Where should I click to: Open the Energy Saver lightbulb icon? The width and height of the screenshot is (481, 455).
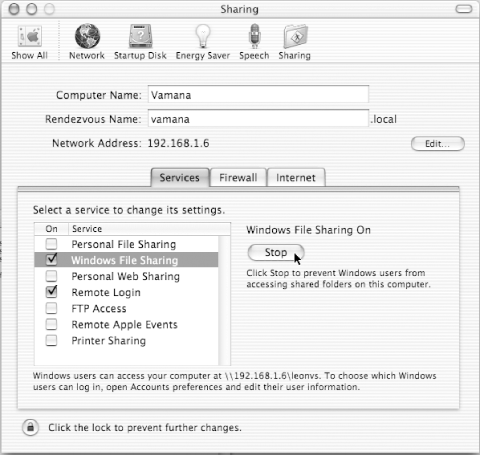point(203,36)
